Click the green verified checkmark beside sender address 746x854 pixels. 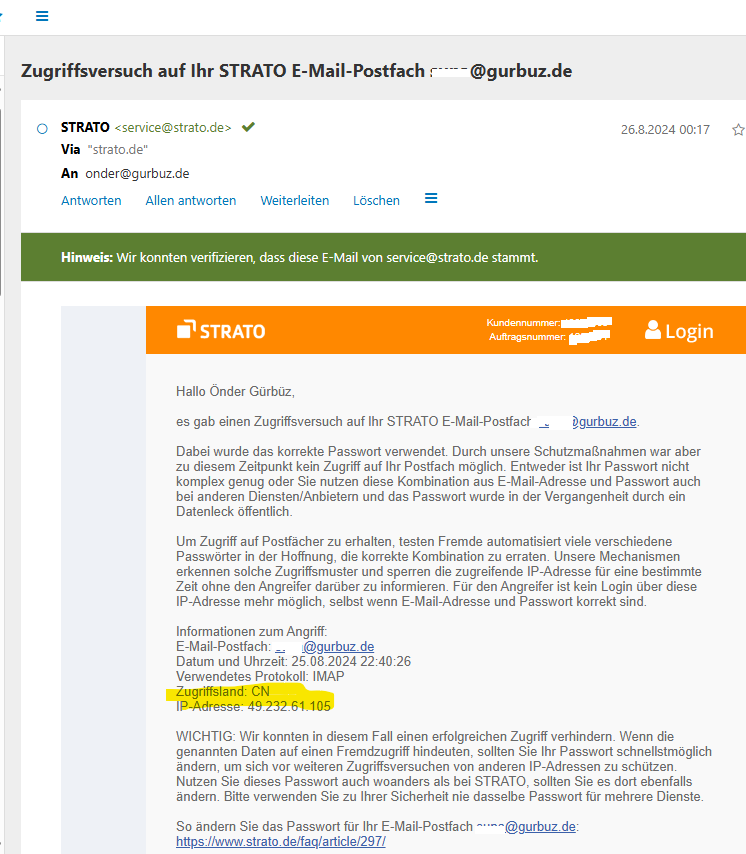[x=248, y=127]
